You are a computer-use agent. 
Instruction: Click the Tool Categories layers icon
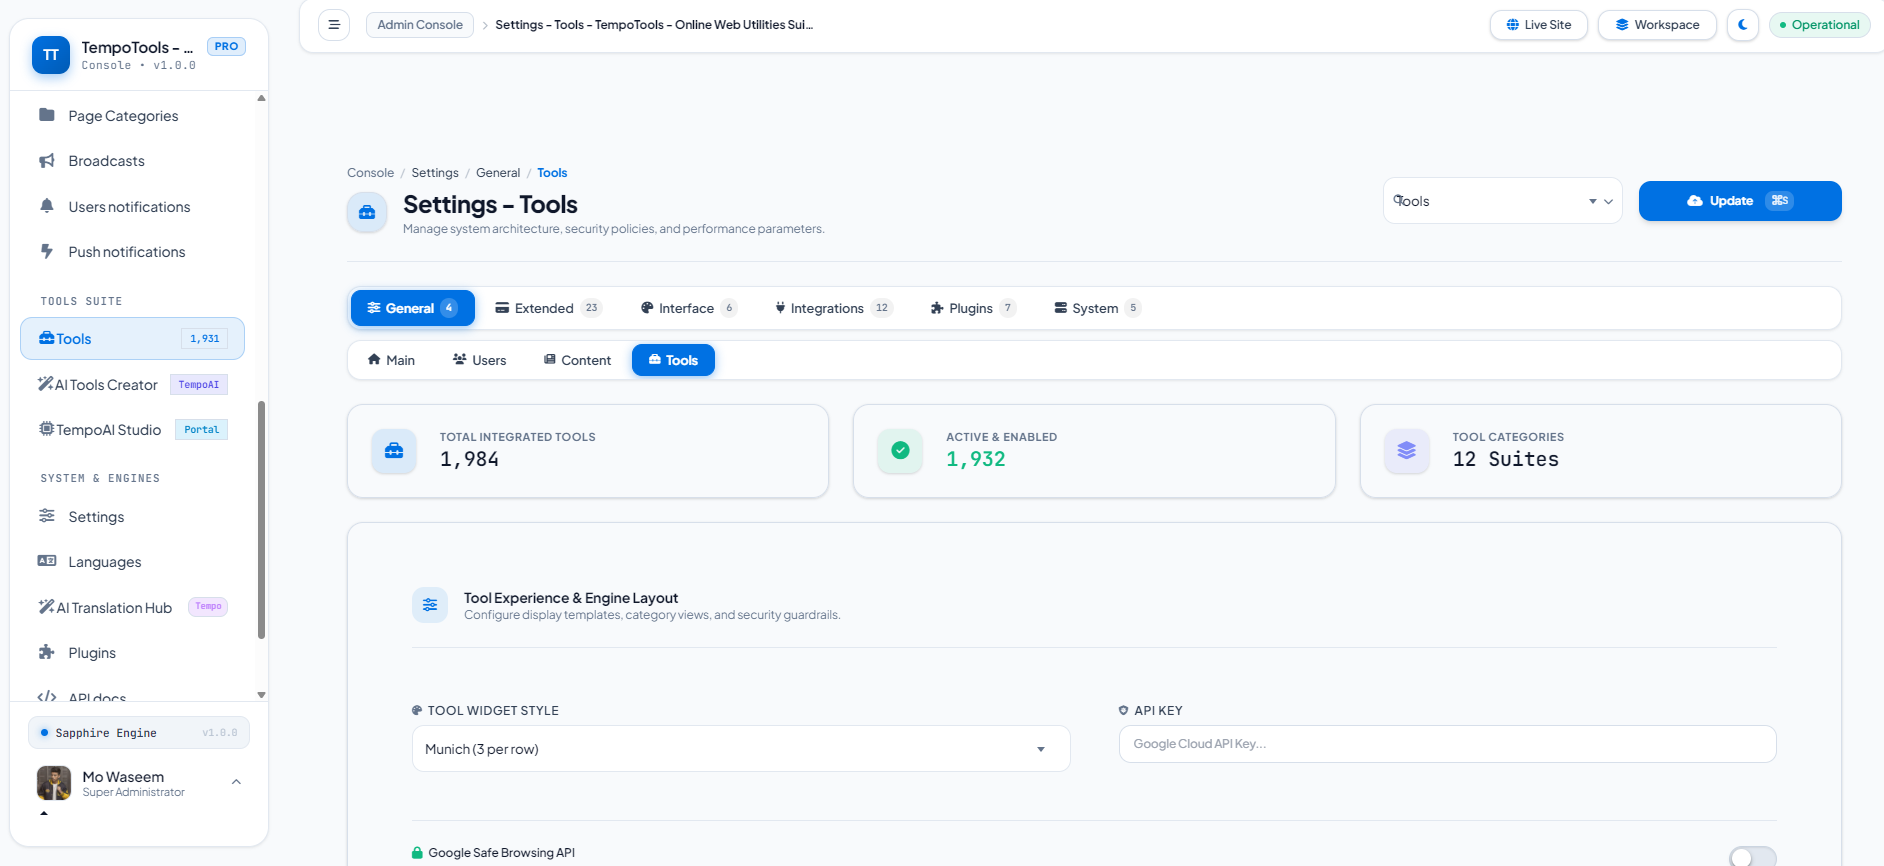pos(1407,451)
